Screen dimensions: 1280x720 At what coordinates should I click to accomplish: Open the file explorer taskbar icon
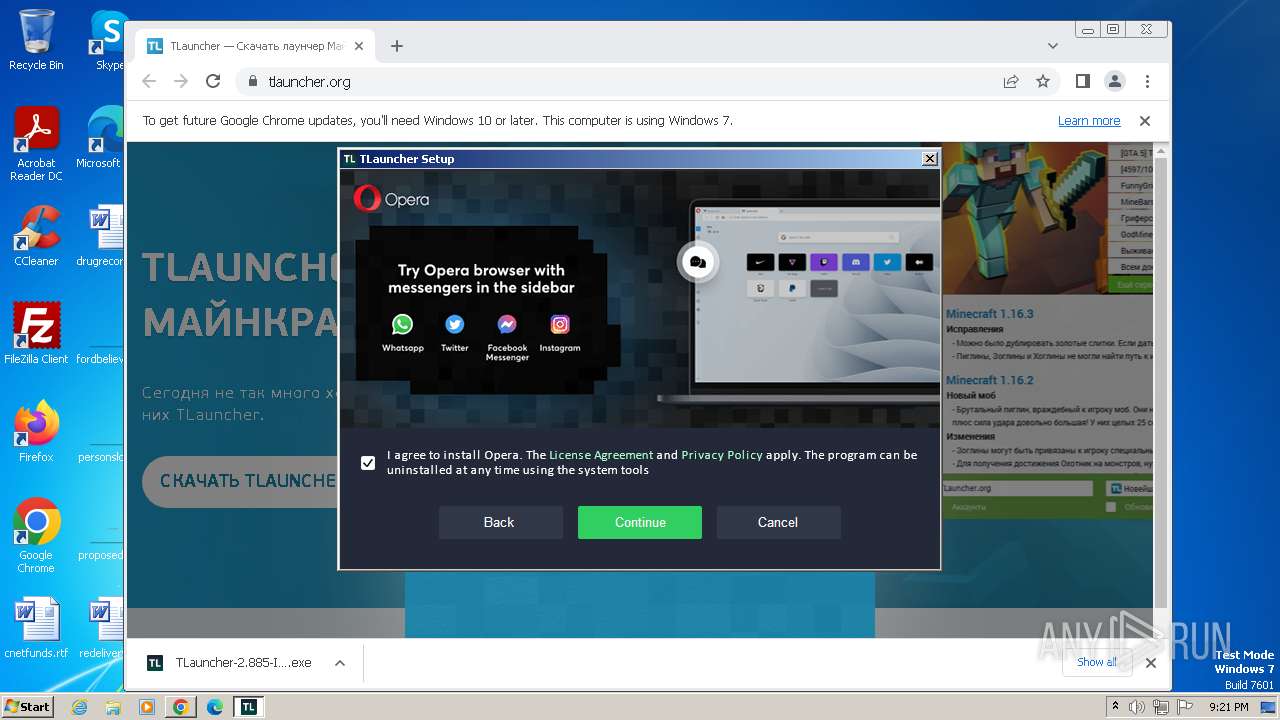click(113, 707)
